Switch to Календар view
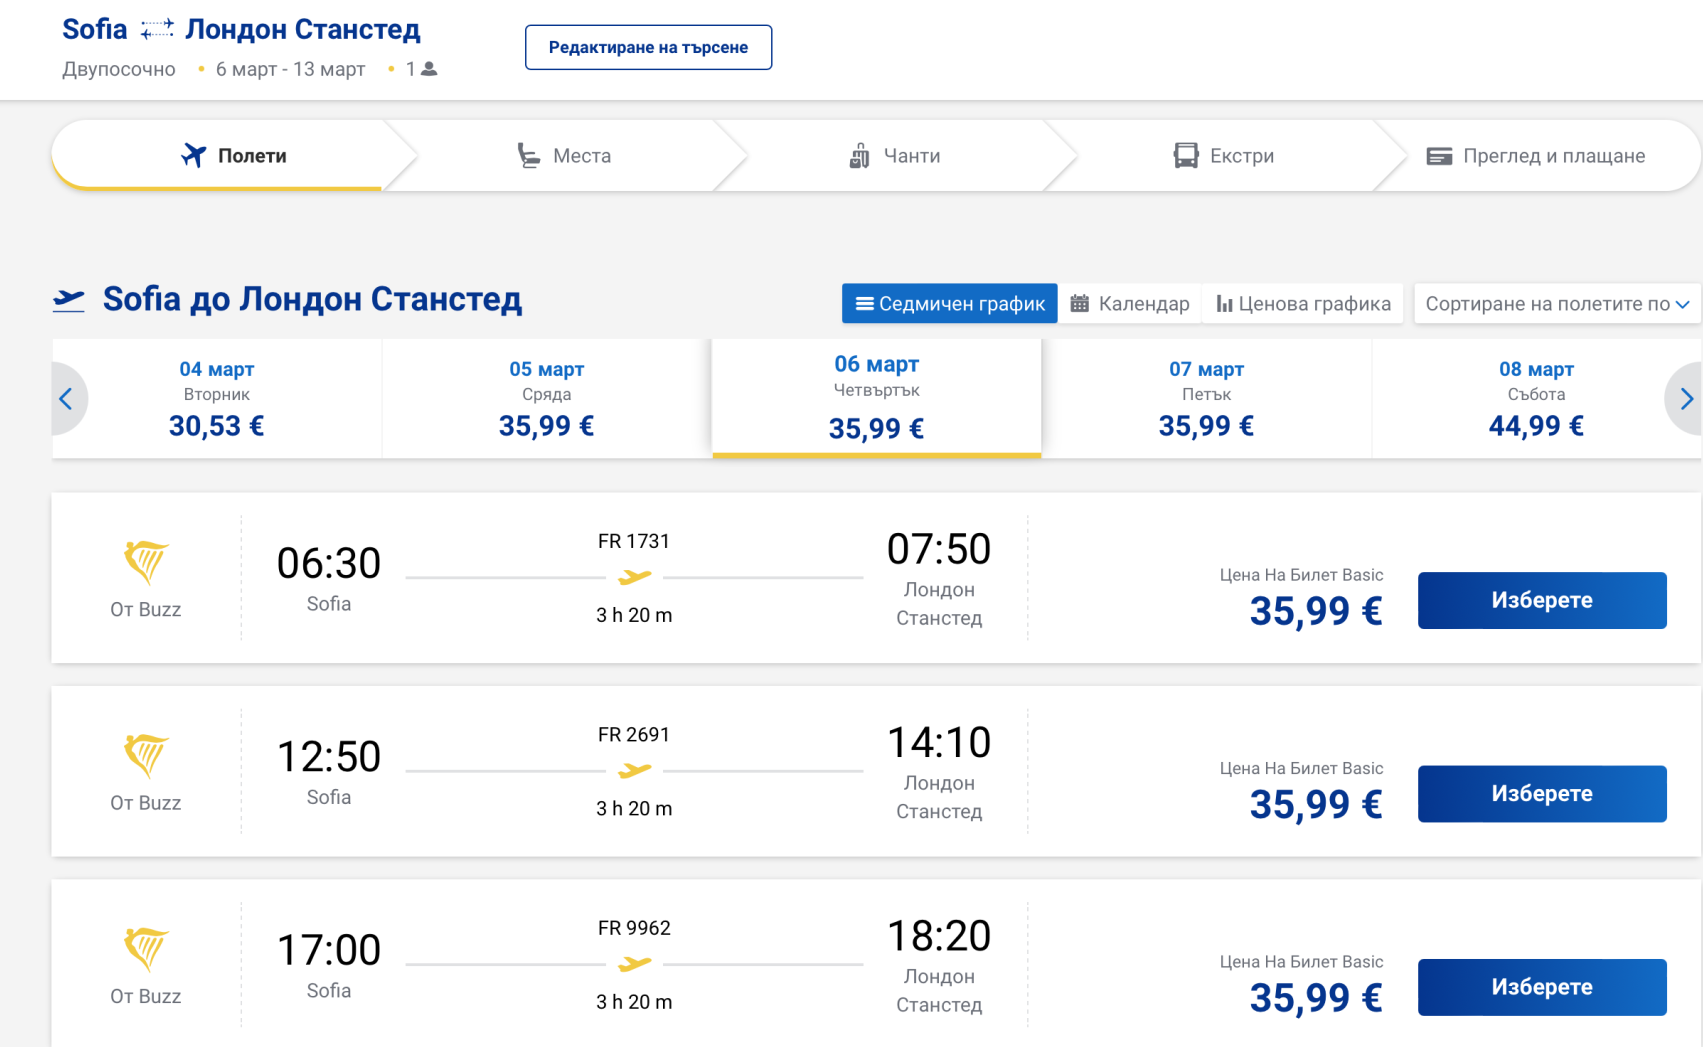This screenshot has width=1703, height=1047. (1131, 304)
